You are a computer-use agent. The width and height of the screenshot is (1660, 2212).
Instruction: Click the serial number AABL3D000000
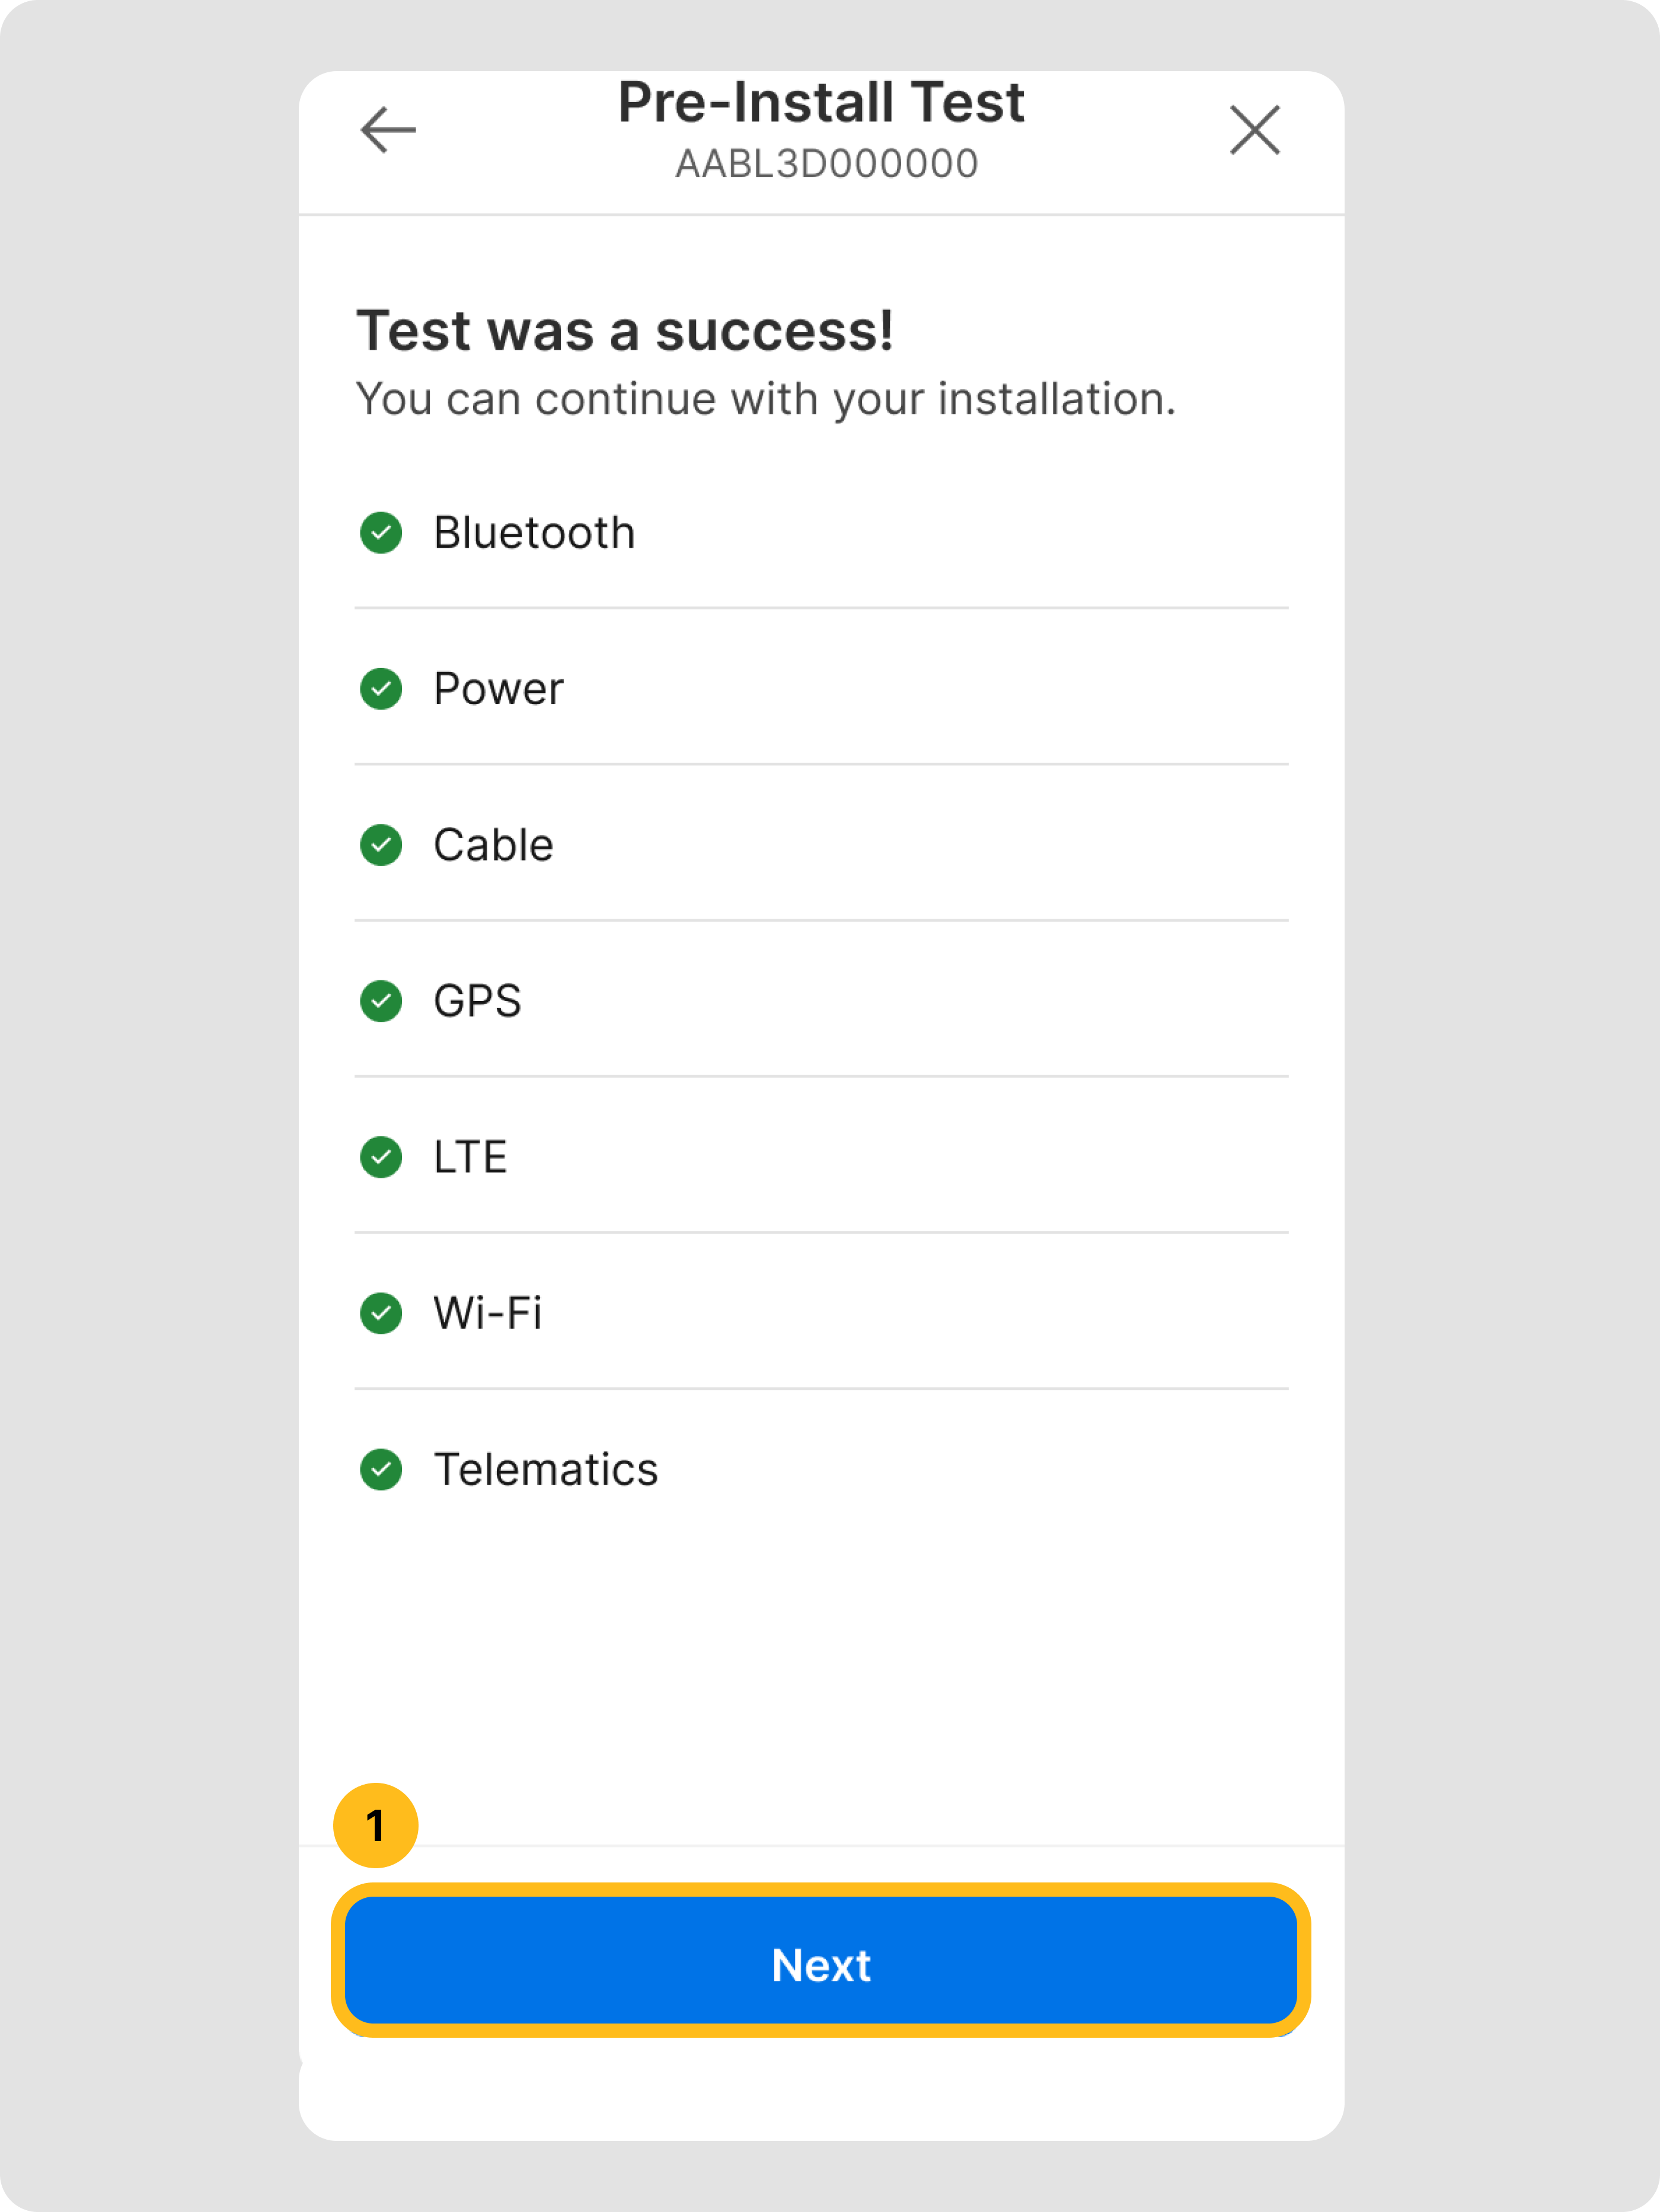pyautogui.click(x=827, y=164)
